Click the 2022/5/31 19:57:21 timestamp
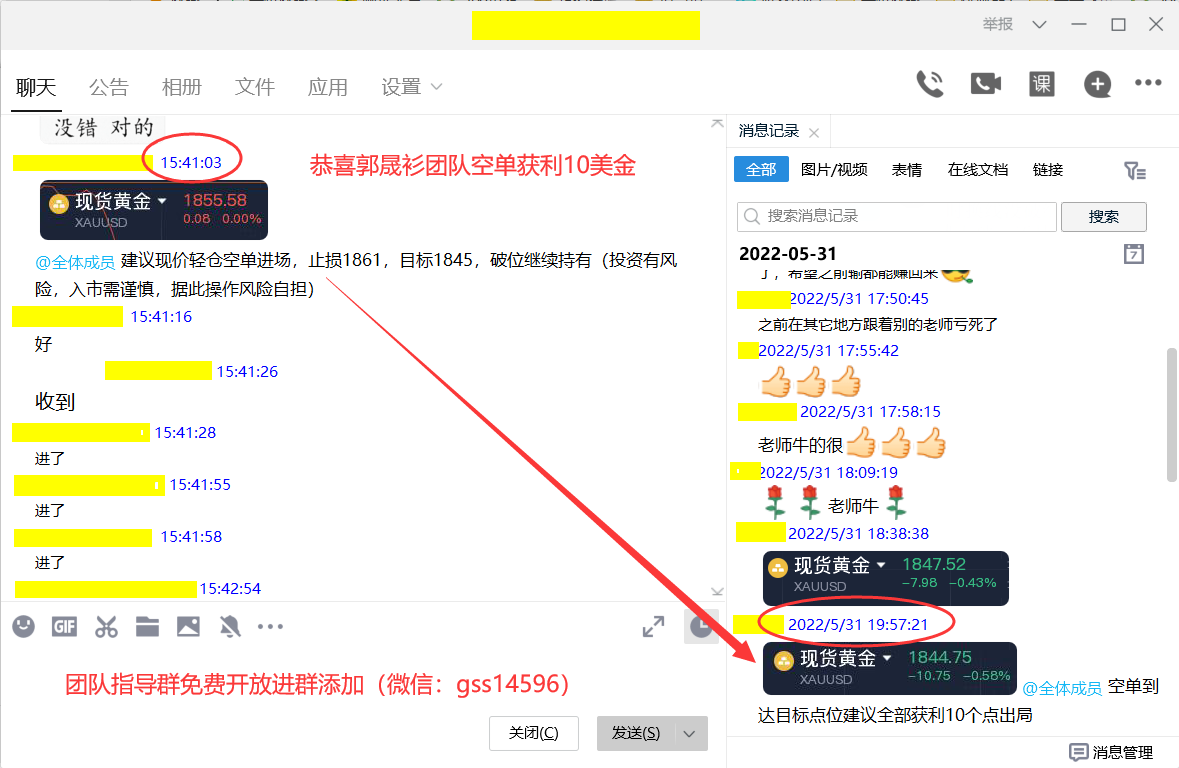Image resolution: width=1179 pixels, height=768 pixels. [858, 624]
